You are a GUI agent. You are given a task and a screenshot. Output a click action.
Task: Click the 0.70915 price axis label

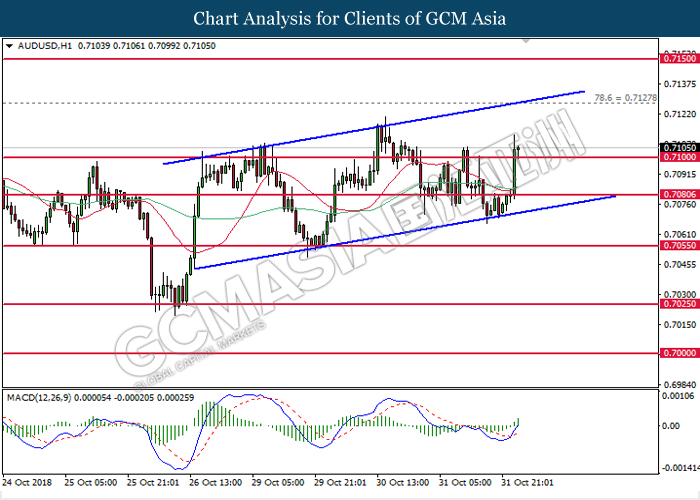tap(680, 174)
